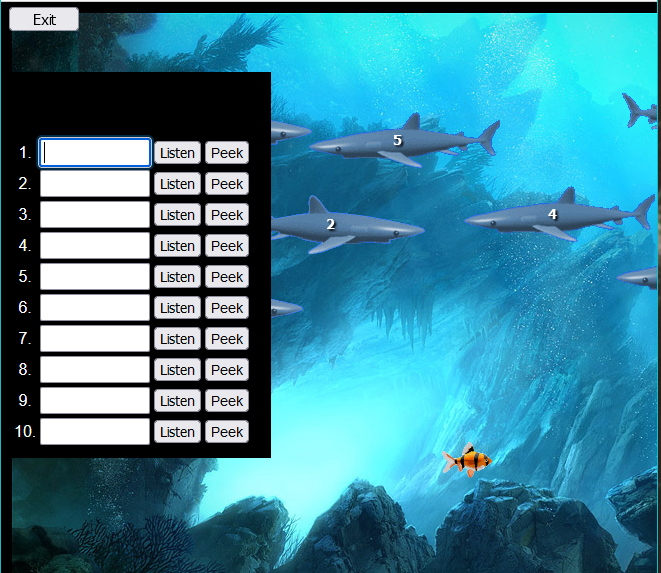Focus the answer field for row 2
The height and width of the screenshot is (573, 661).
(95, 183)
